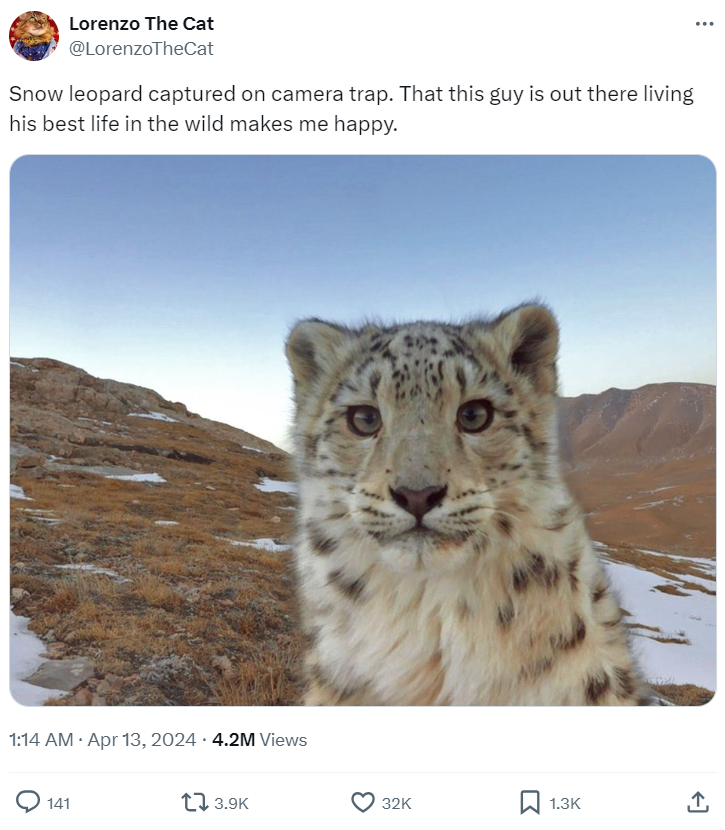The image size is (725, 830).
Task: Click the 1.3K bookmarks count
Action: 565,803
